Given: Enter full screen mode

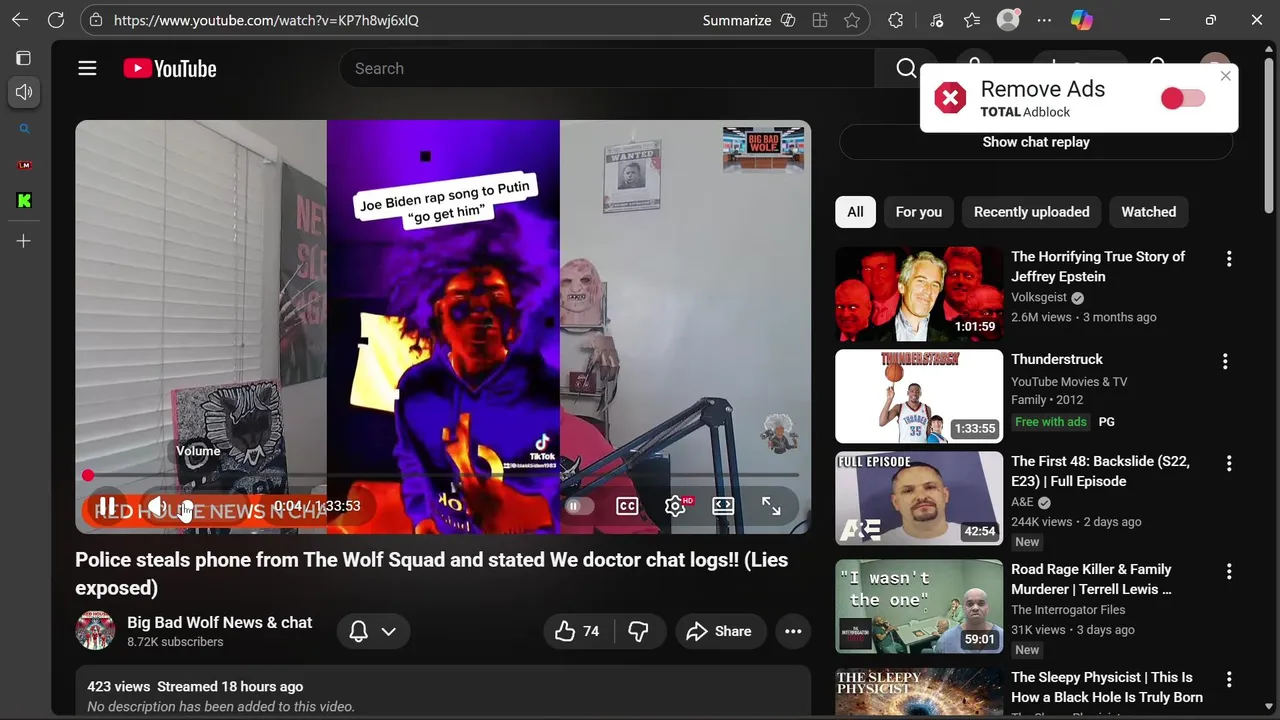Looking at the screenshot, I should [x=771, y=506].
